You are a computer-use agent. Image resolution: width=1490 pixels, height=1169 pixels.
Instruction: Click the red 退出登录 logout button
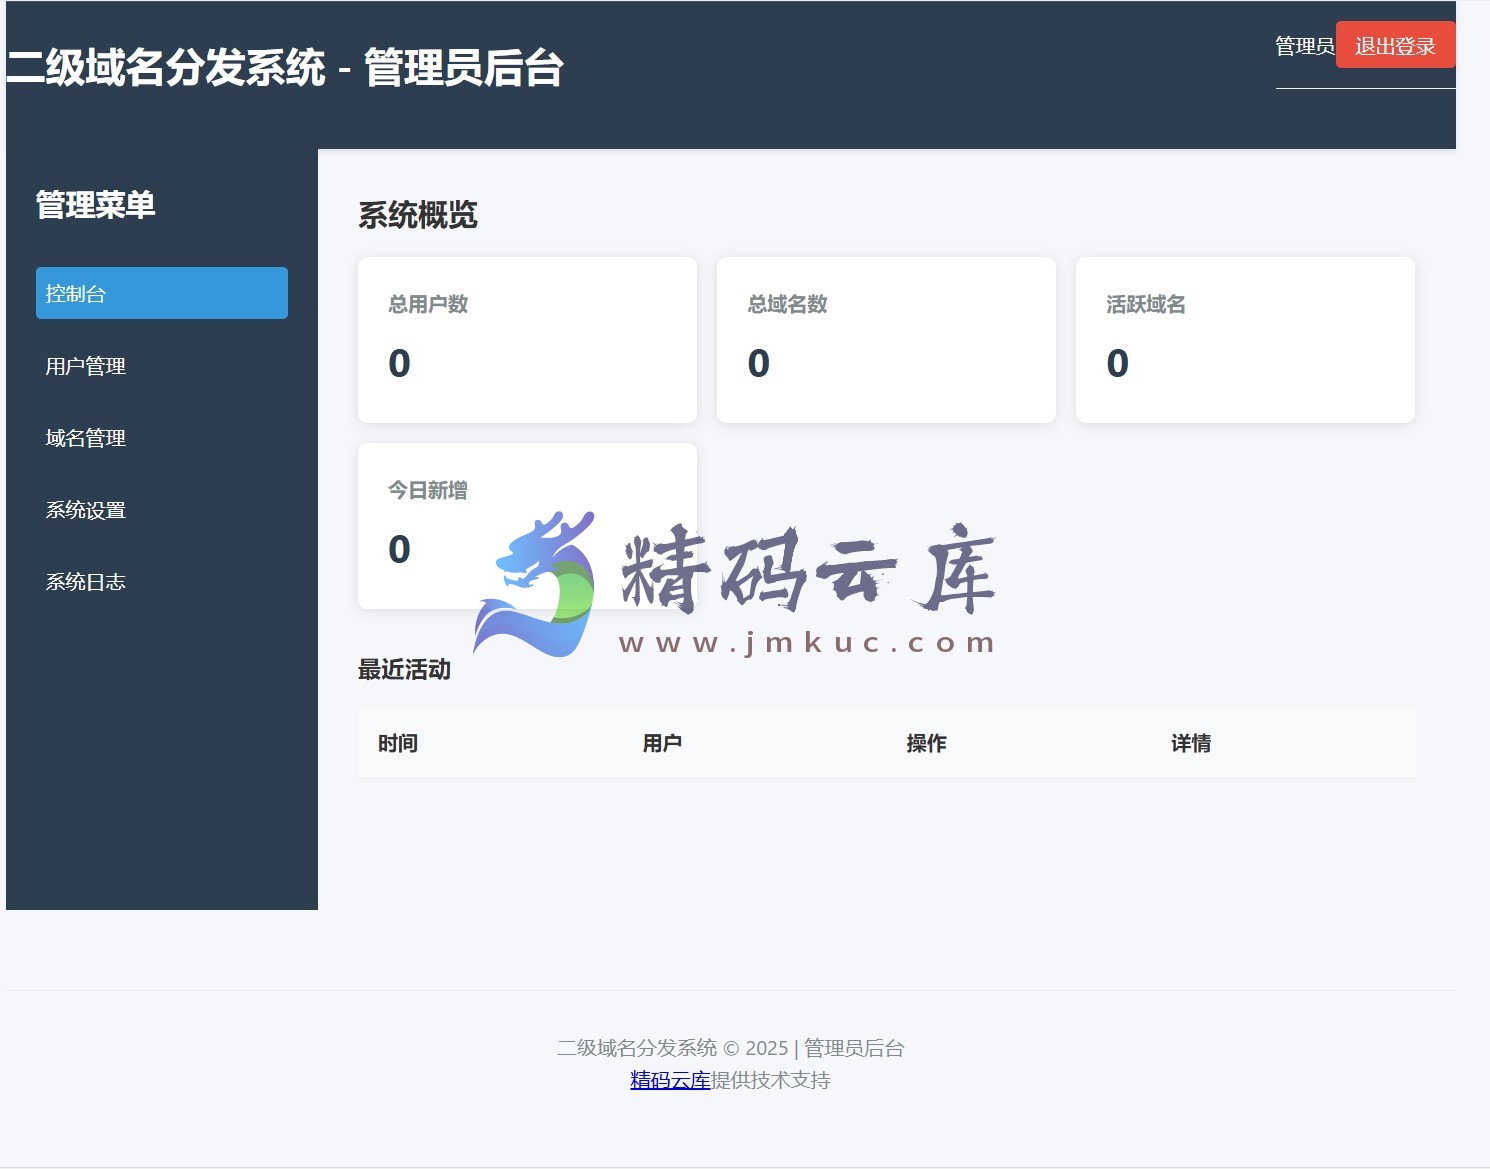click(1395, 45)
